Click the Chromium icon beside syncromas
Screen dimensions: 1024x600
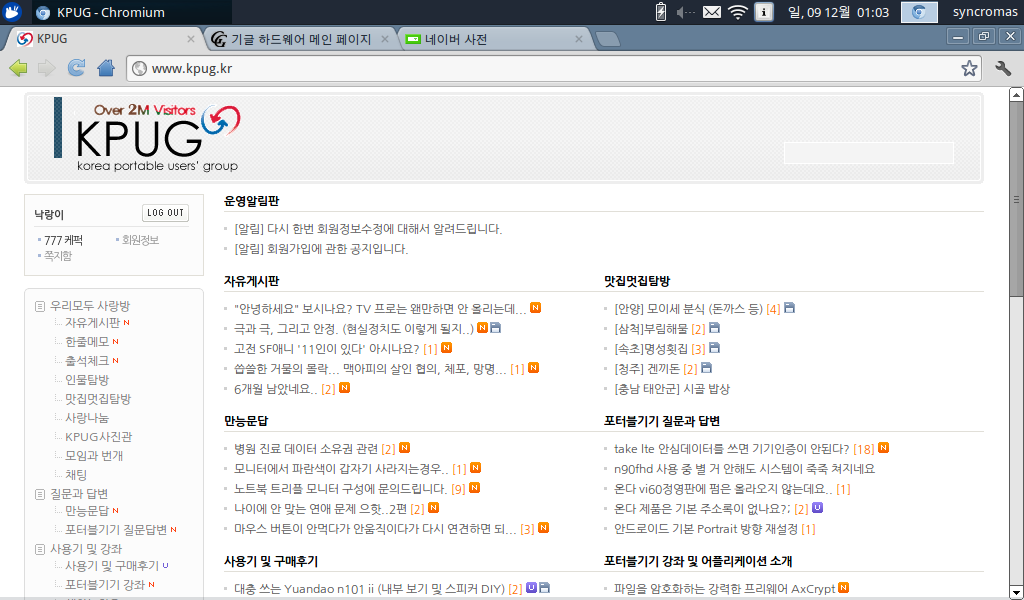pos(919,12)
